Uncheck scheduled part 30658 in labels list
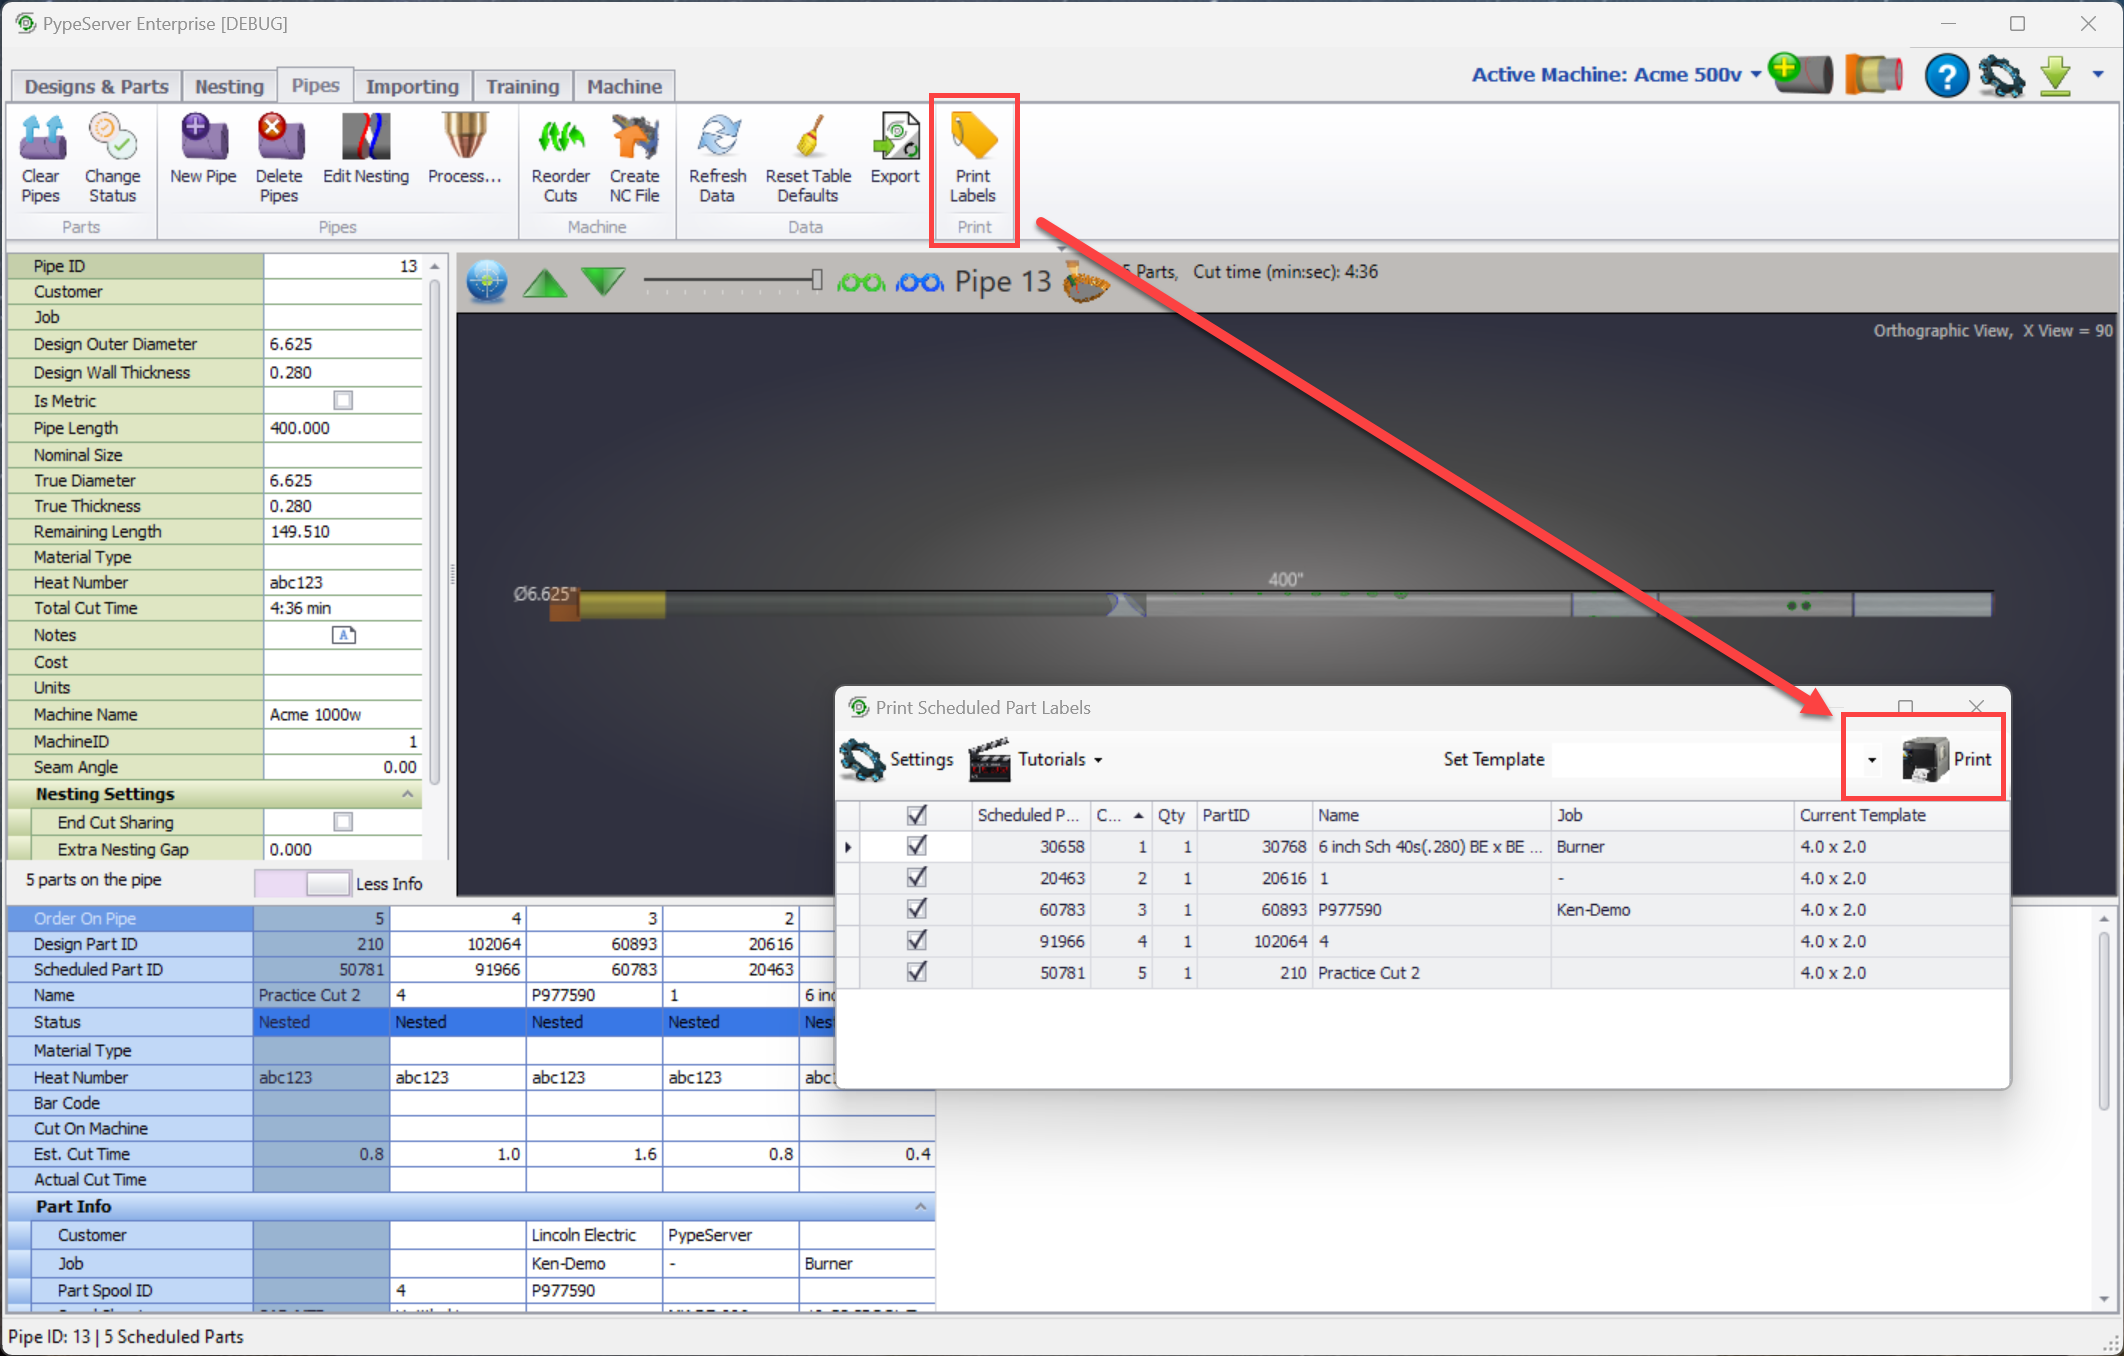Viewport: 2124px width, 1356px height. coord(916,846)
